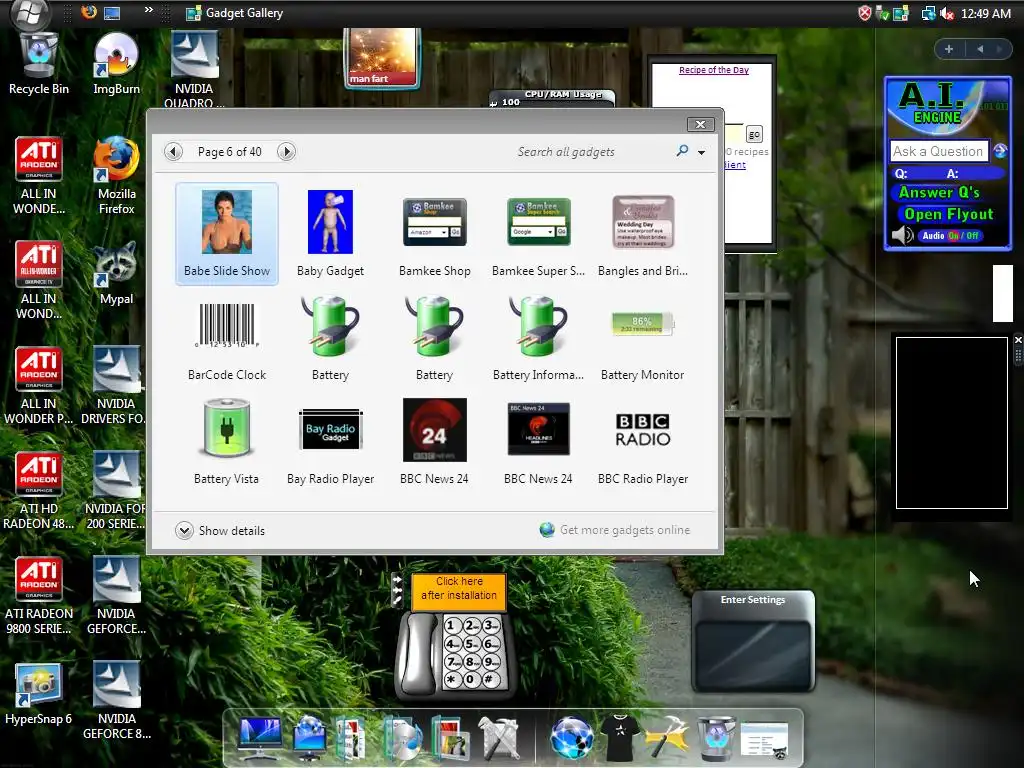Image resolution: width=1024 pixels, height=768 pixels.
Task: Click the blue network globe dock icon
Action: (x=571, y=738)
